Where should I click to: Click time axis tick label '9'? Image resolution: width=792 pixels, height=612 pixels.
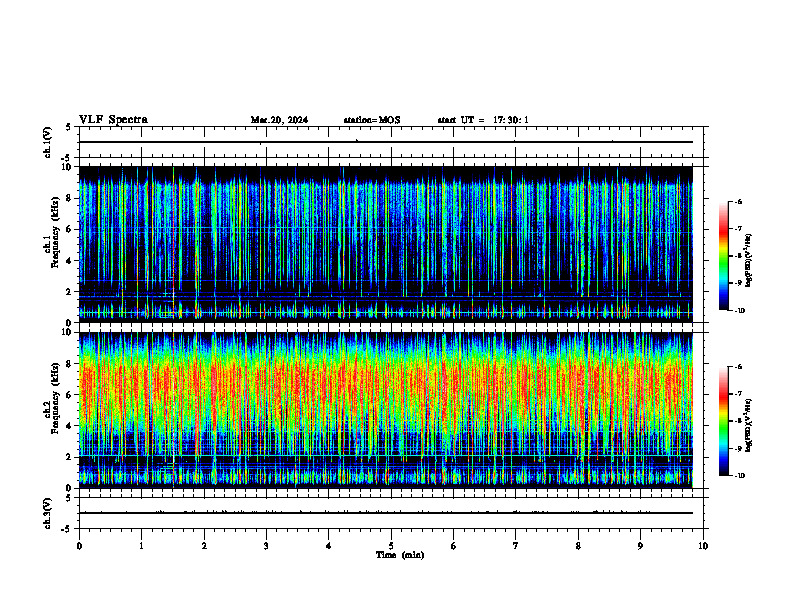coord(640,546)
